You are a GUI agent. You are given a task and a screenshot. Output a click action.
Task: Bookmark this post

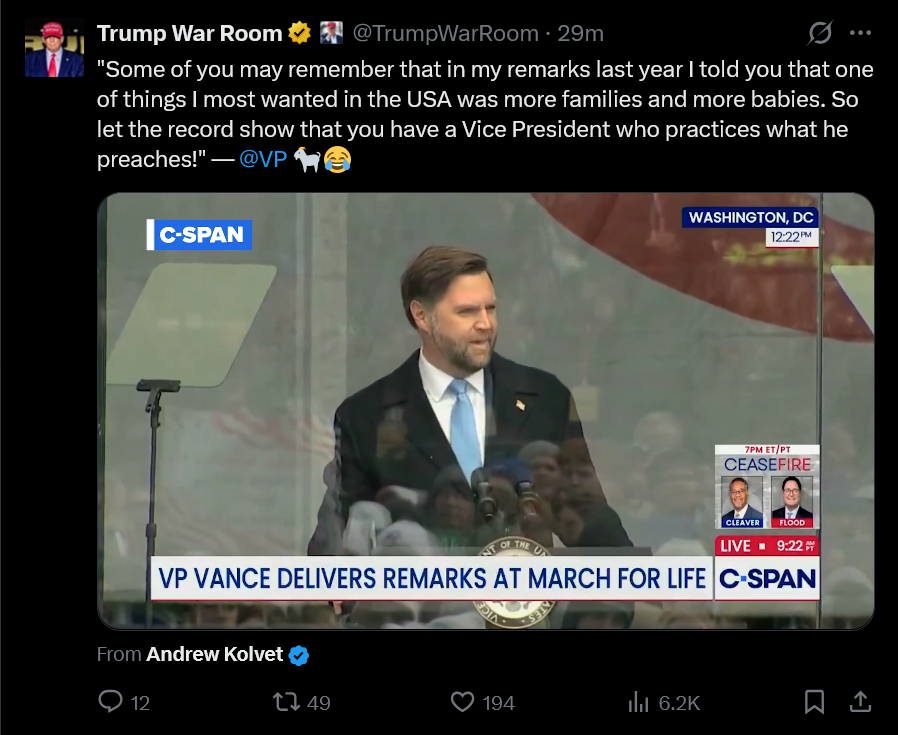coord(815,702)
